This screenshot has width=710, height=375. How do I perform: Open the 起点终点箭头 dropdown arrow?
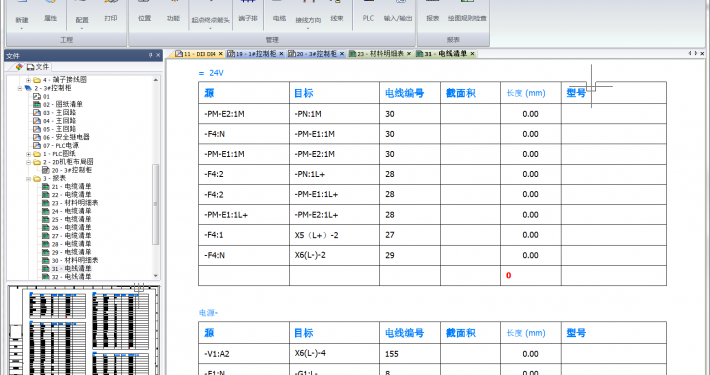[211, 29]
